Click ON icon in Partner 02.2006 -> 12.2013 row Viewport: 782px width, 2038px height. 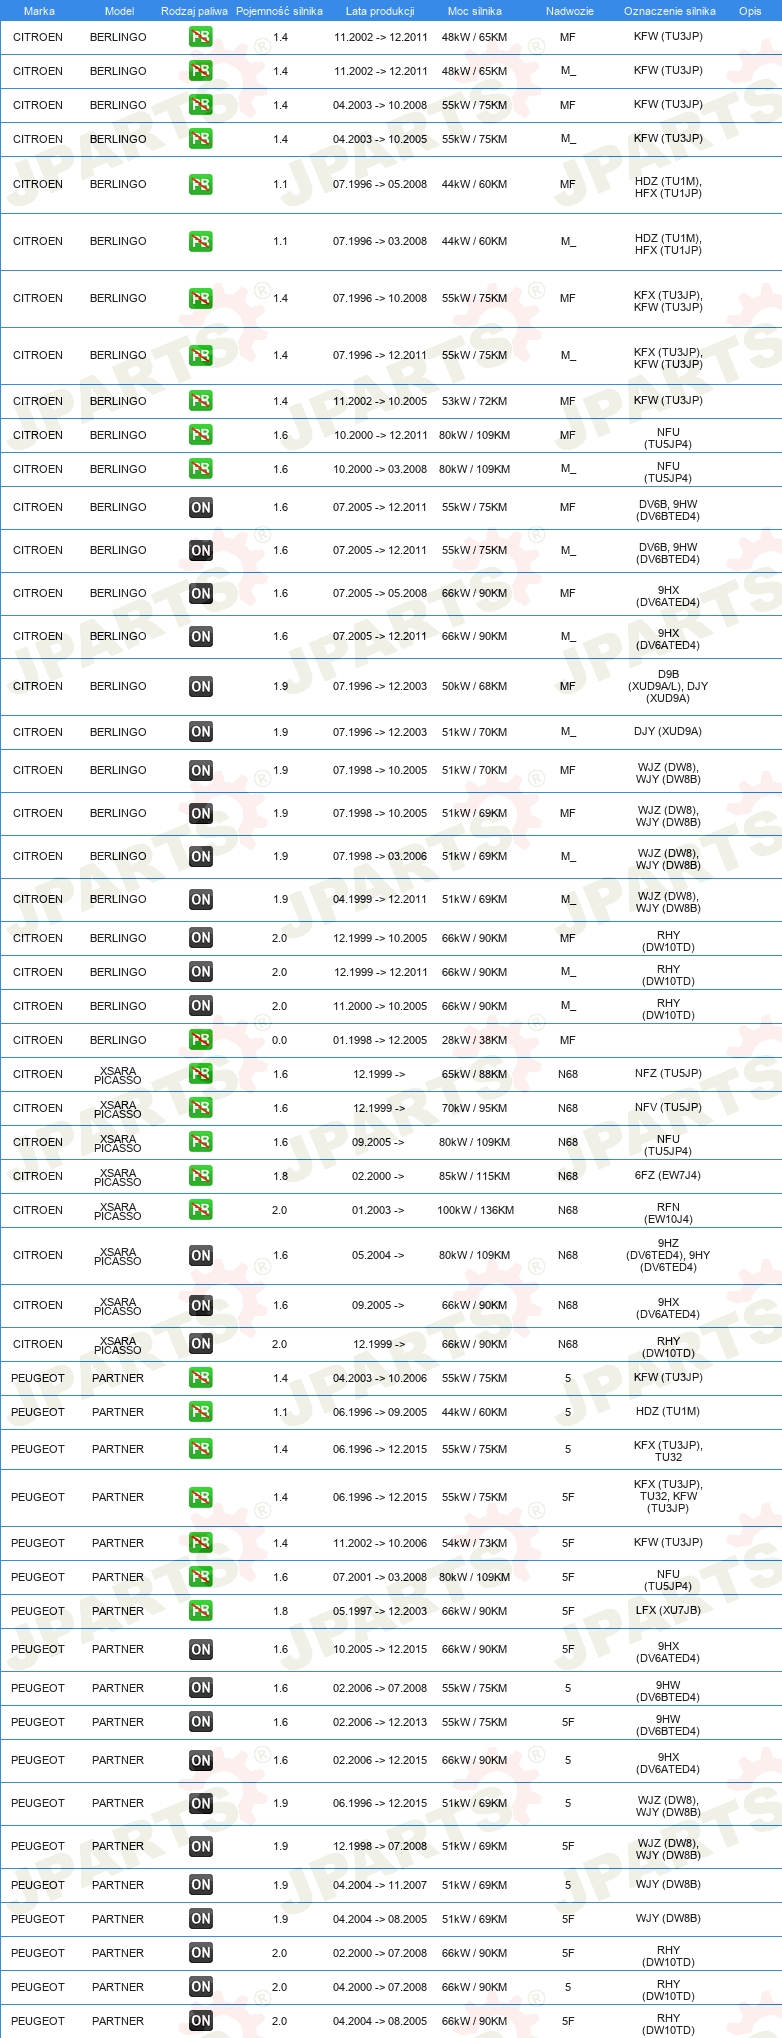pyautogui.click(x=200, y=1722)
